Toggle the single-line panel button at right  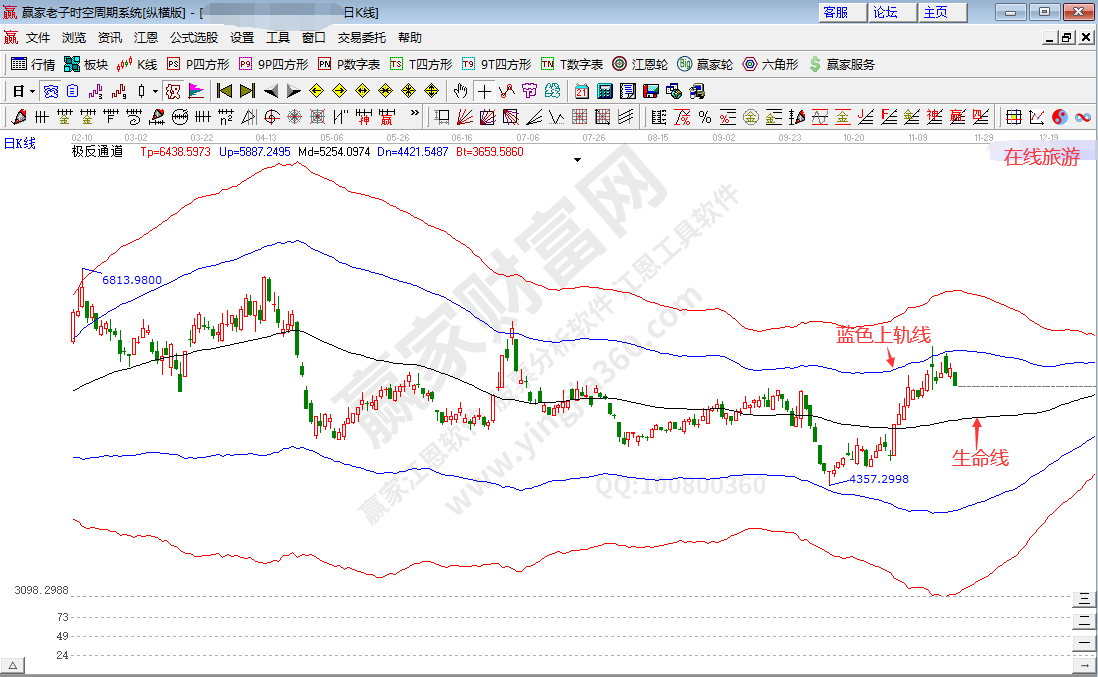(1084, 642)
